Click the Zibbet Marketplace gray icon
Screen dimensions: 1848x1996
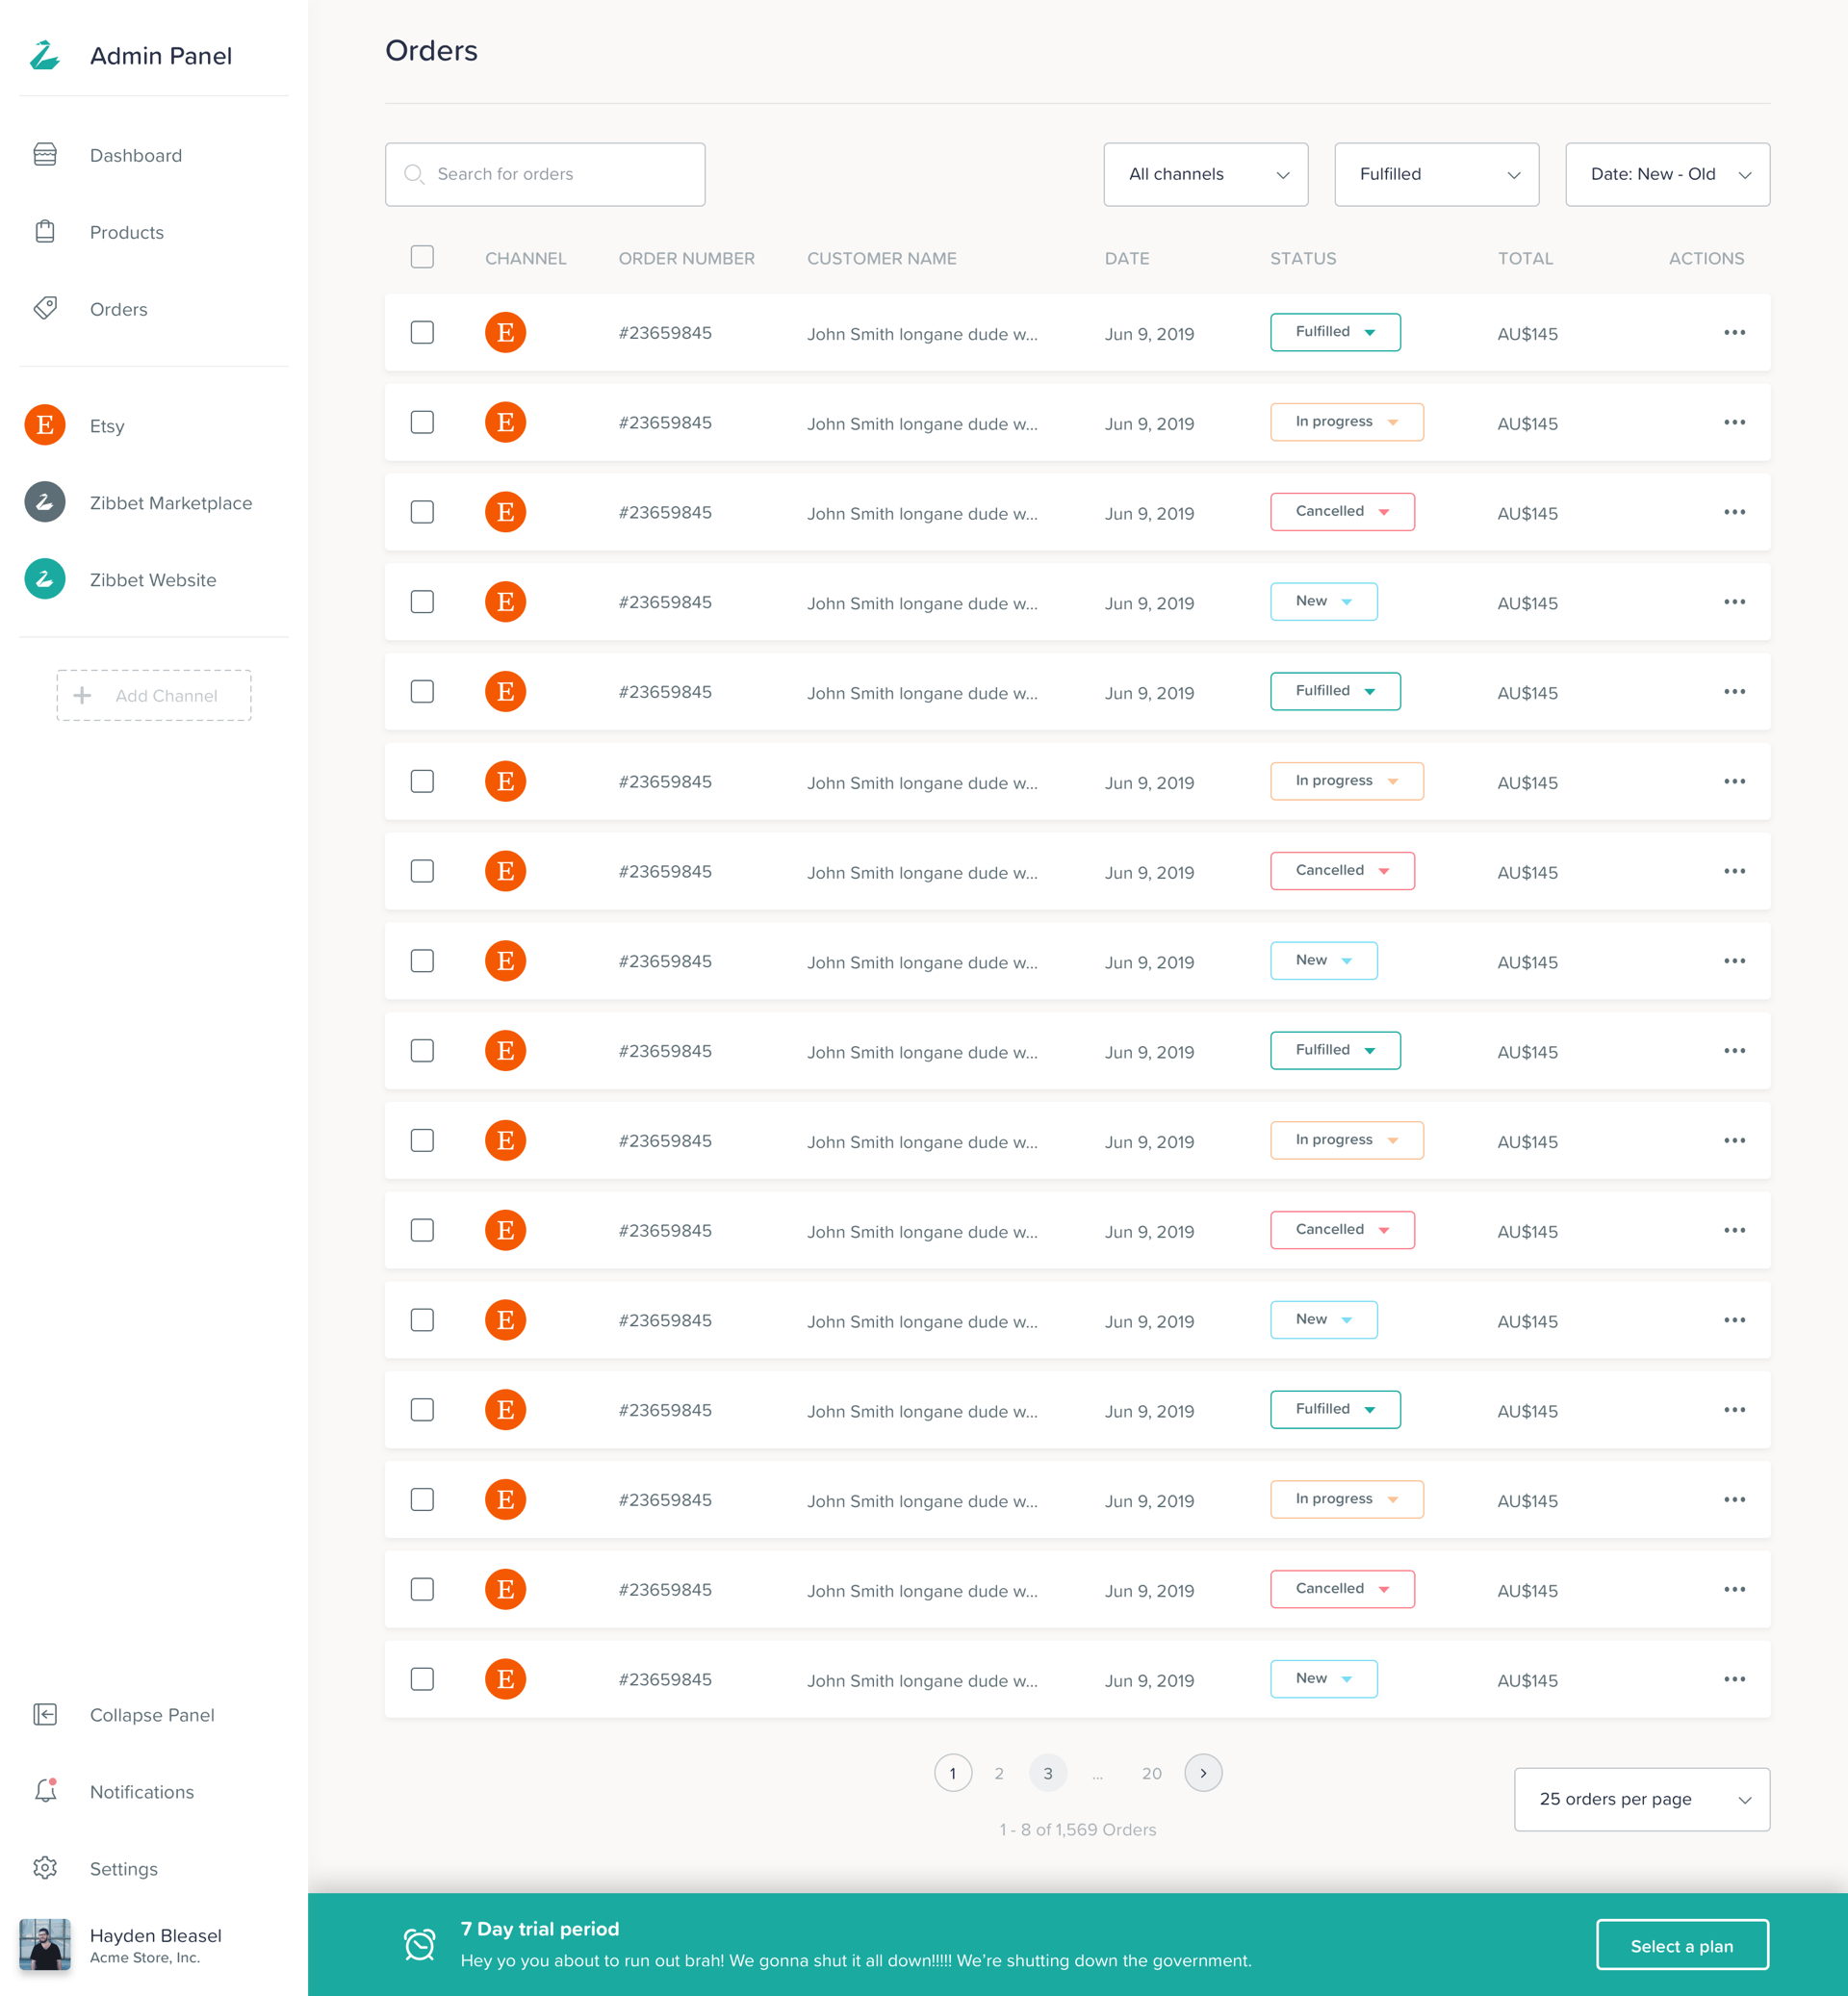click(x=45, y=502)
